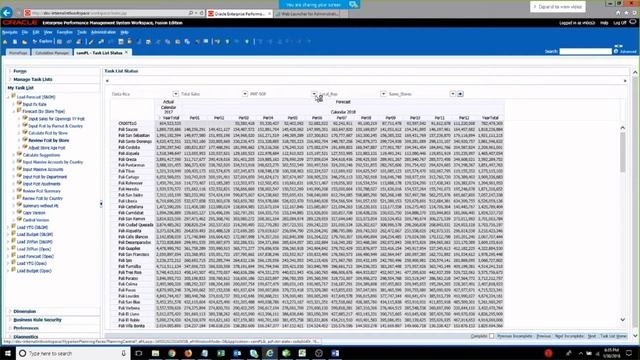Open the Preferences section
The width and height of the screenshot is (640, 360).
[26, 328]
